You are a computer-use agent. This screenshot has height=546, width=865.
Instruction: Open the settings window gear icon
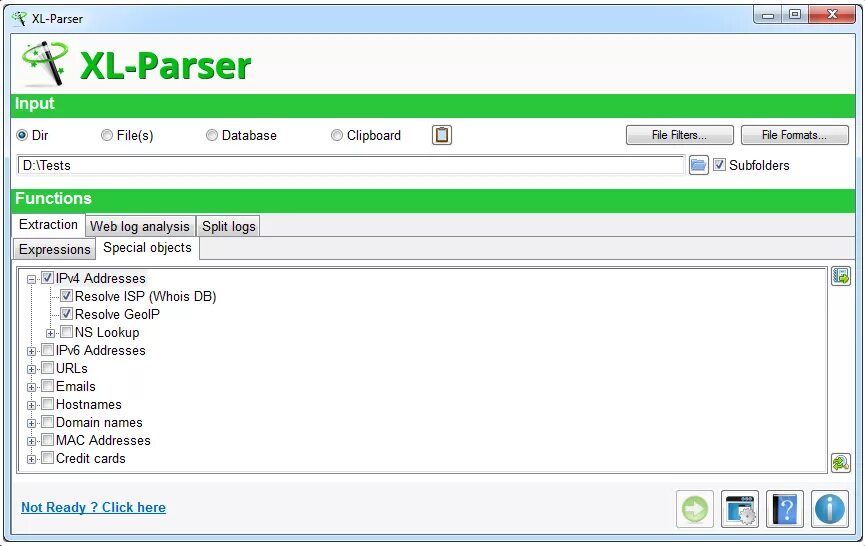(x=740, y=508)
